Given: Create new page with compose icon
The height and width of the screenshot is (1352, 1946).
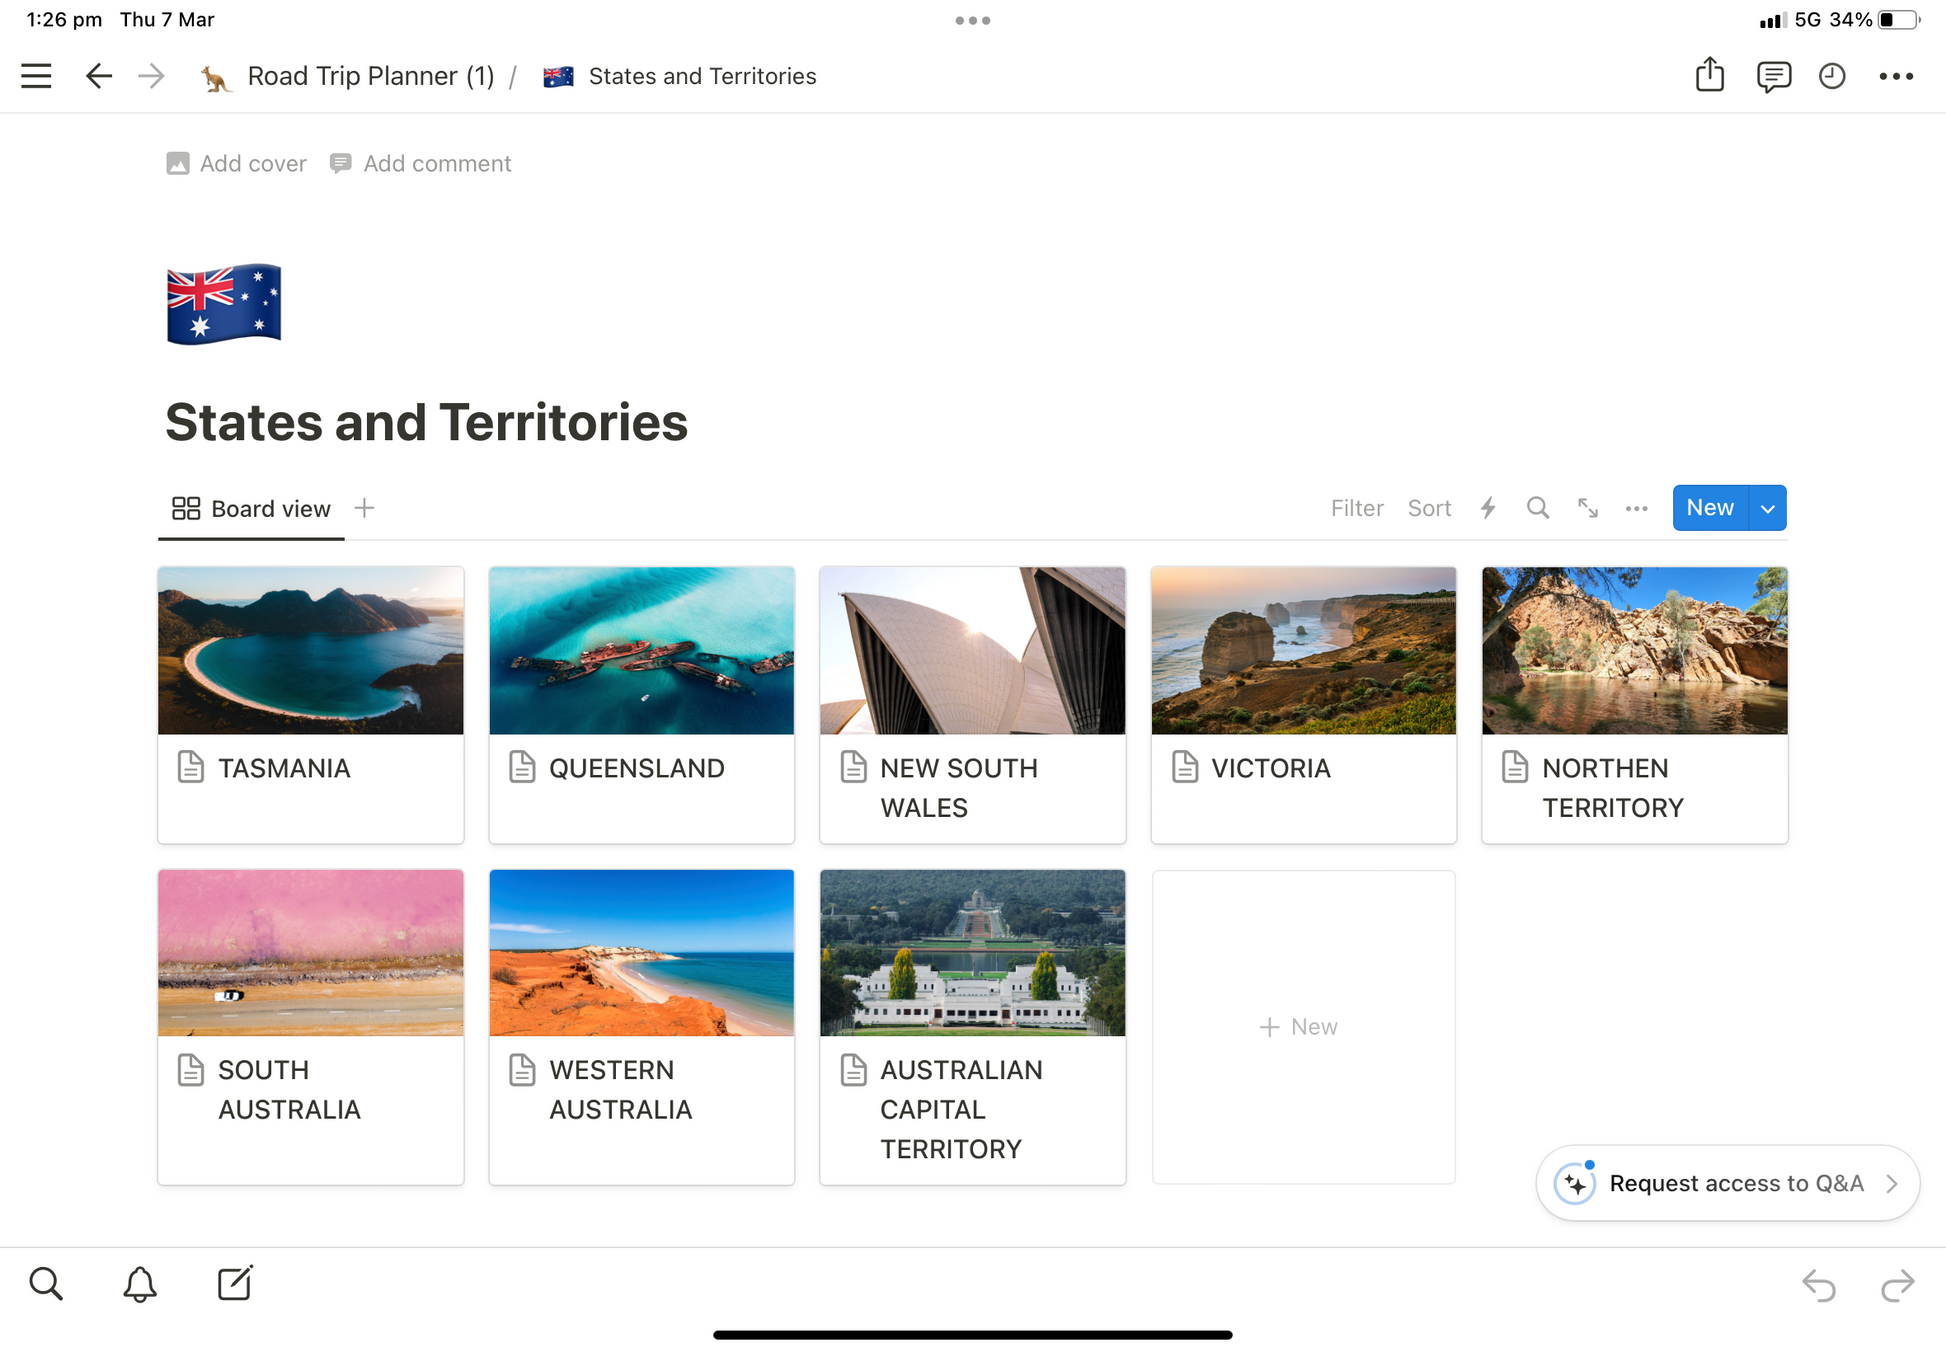Looking at the screenshot, I should coord(235,1283).
